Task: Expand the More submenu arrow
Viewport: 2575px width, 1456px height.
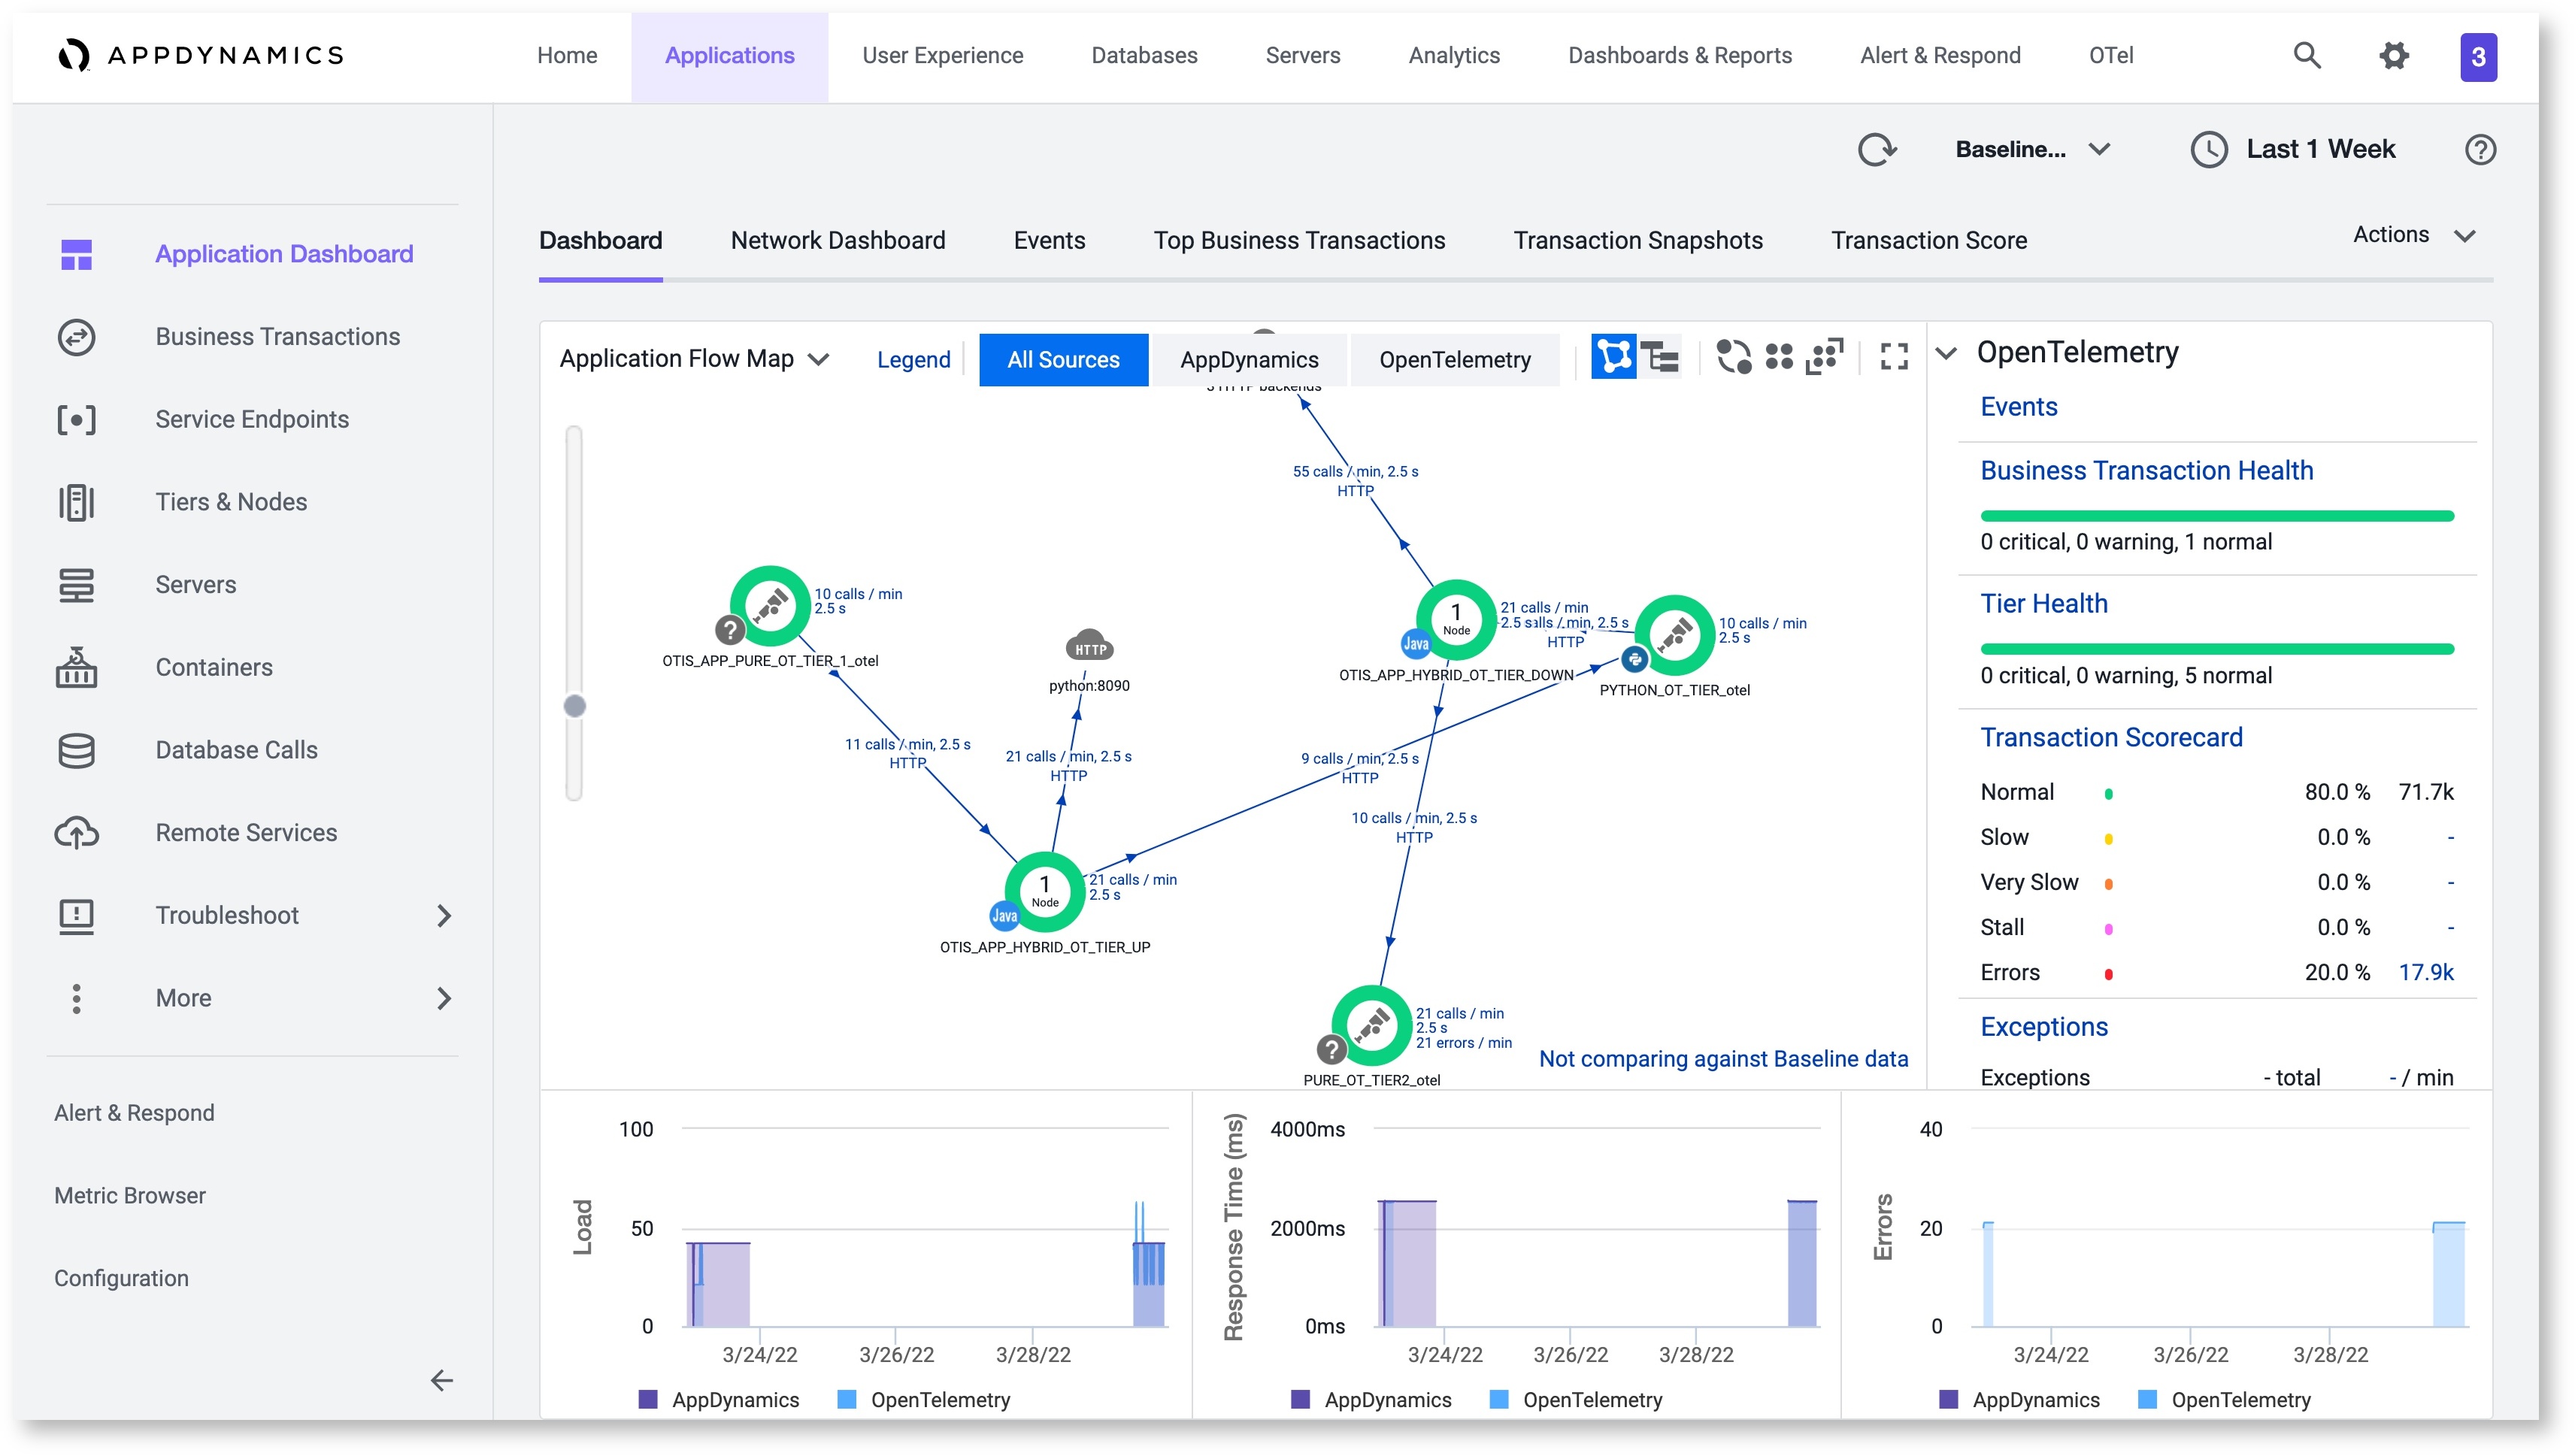Action: [x=444, y=998]
